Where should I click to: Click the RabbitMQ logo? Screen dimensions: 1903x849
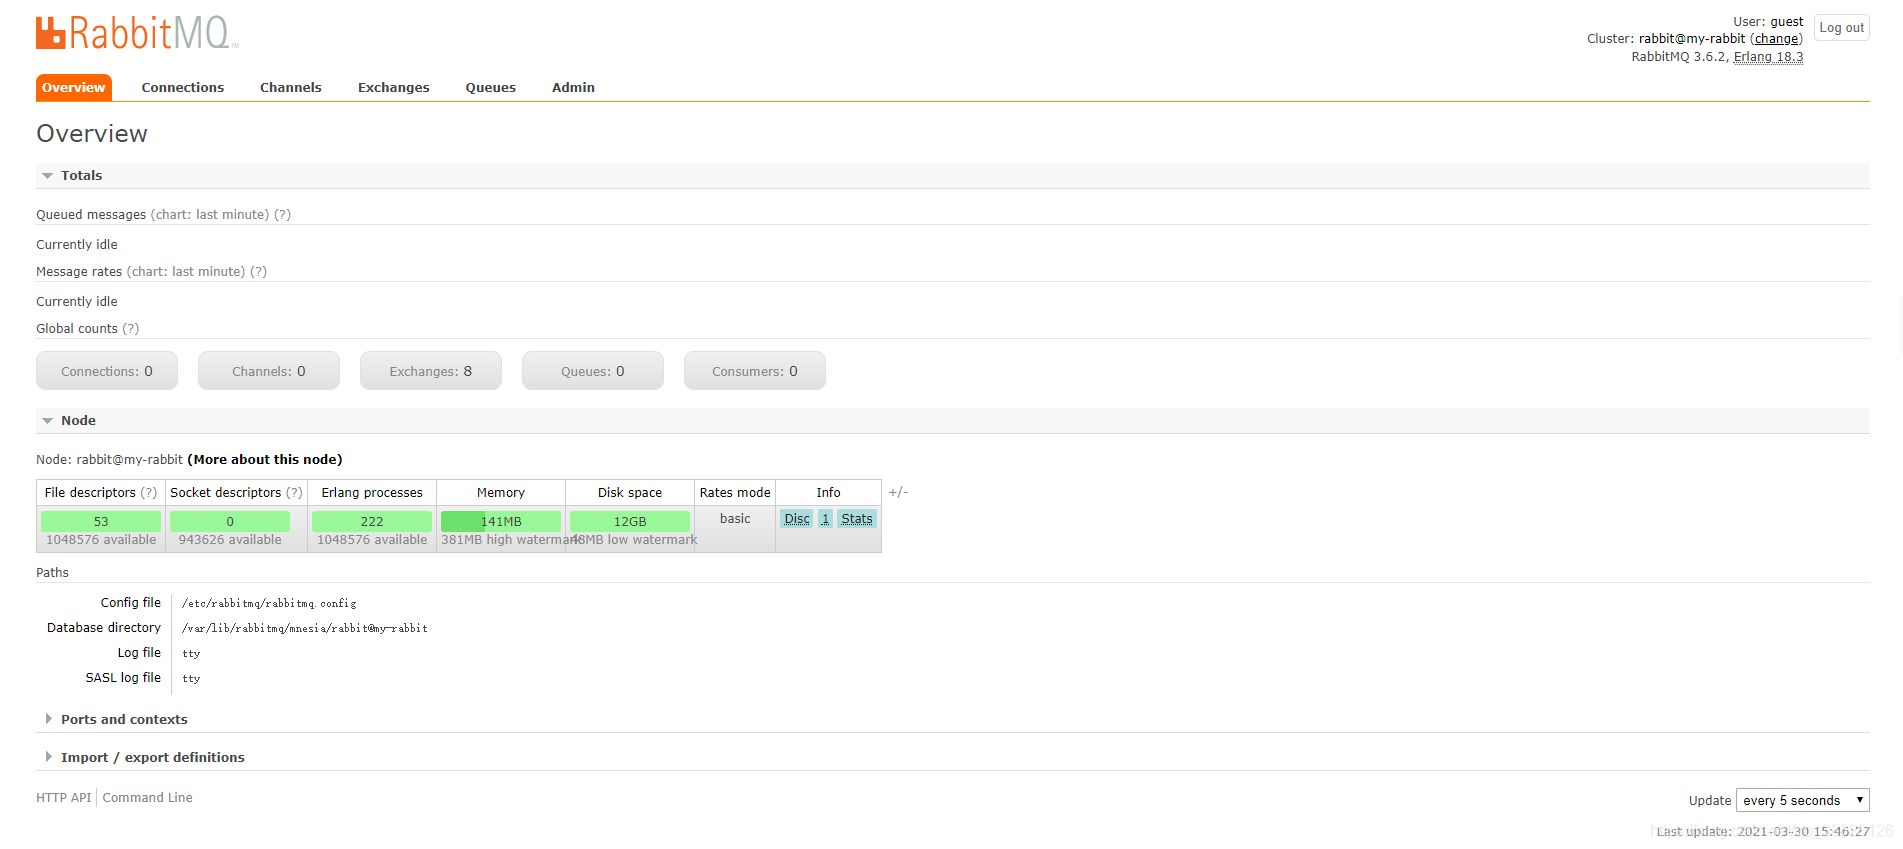click(137, 33)
